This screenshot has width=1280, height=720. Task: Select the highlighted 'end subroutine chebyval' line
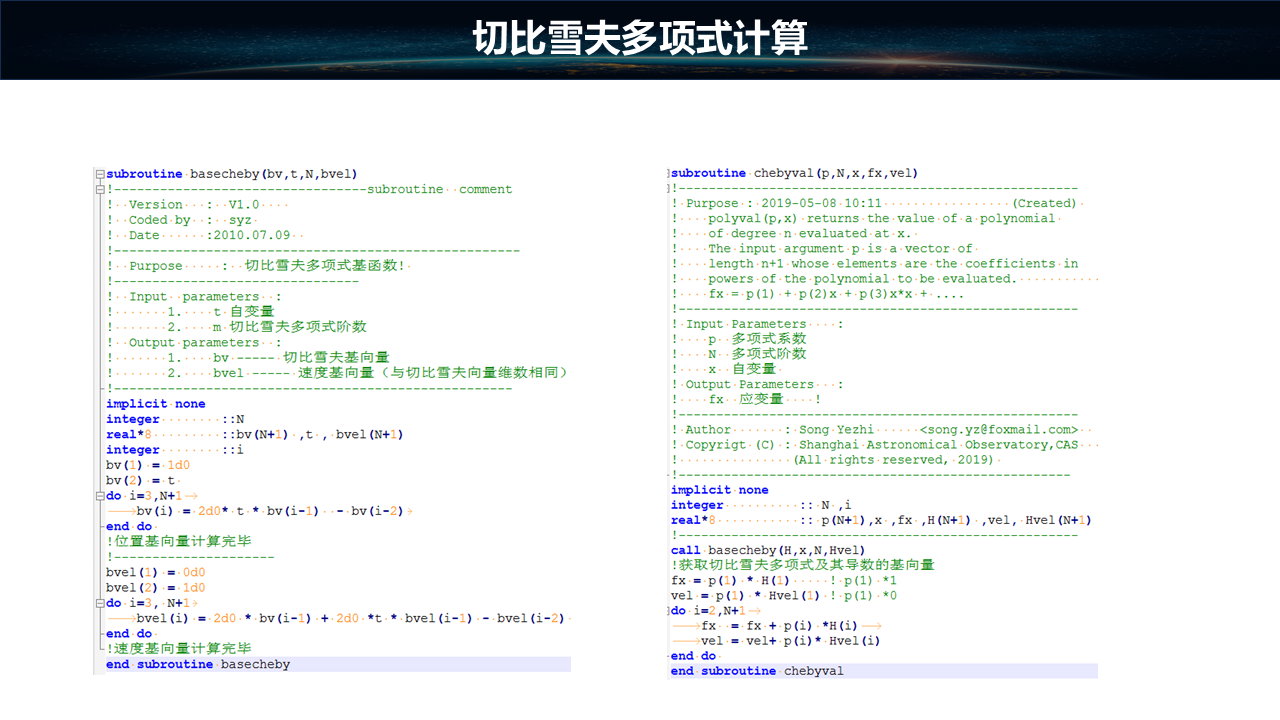[x=757, y=671]
